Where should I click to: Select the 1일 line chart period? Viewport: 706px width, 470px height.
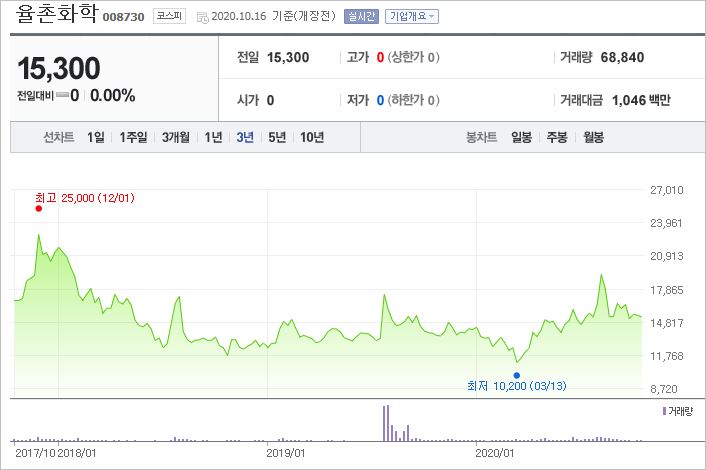tap(96, 137)
